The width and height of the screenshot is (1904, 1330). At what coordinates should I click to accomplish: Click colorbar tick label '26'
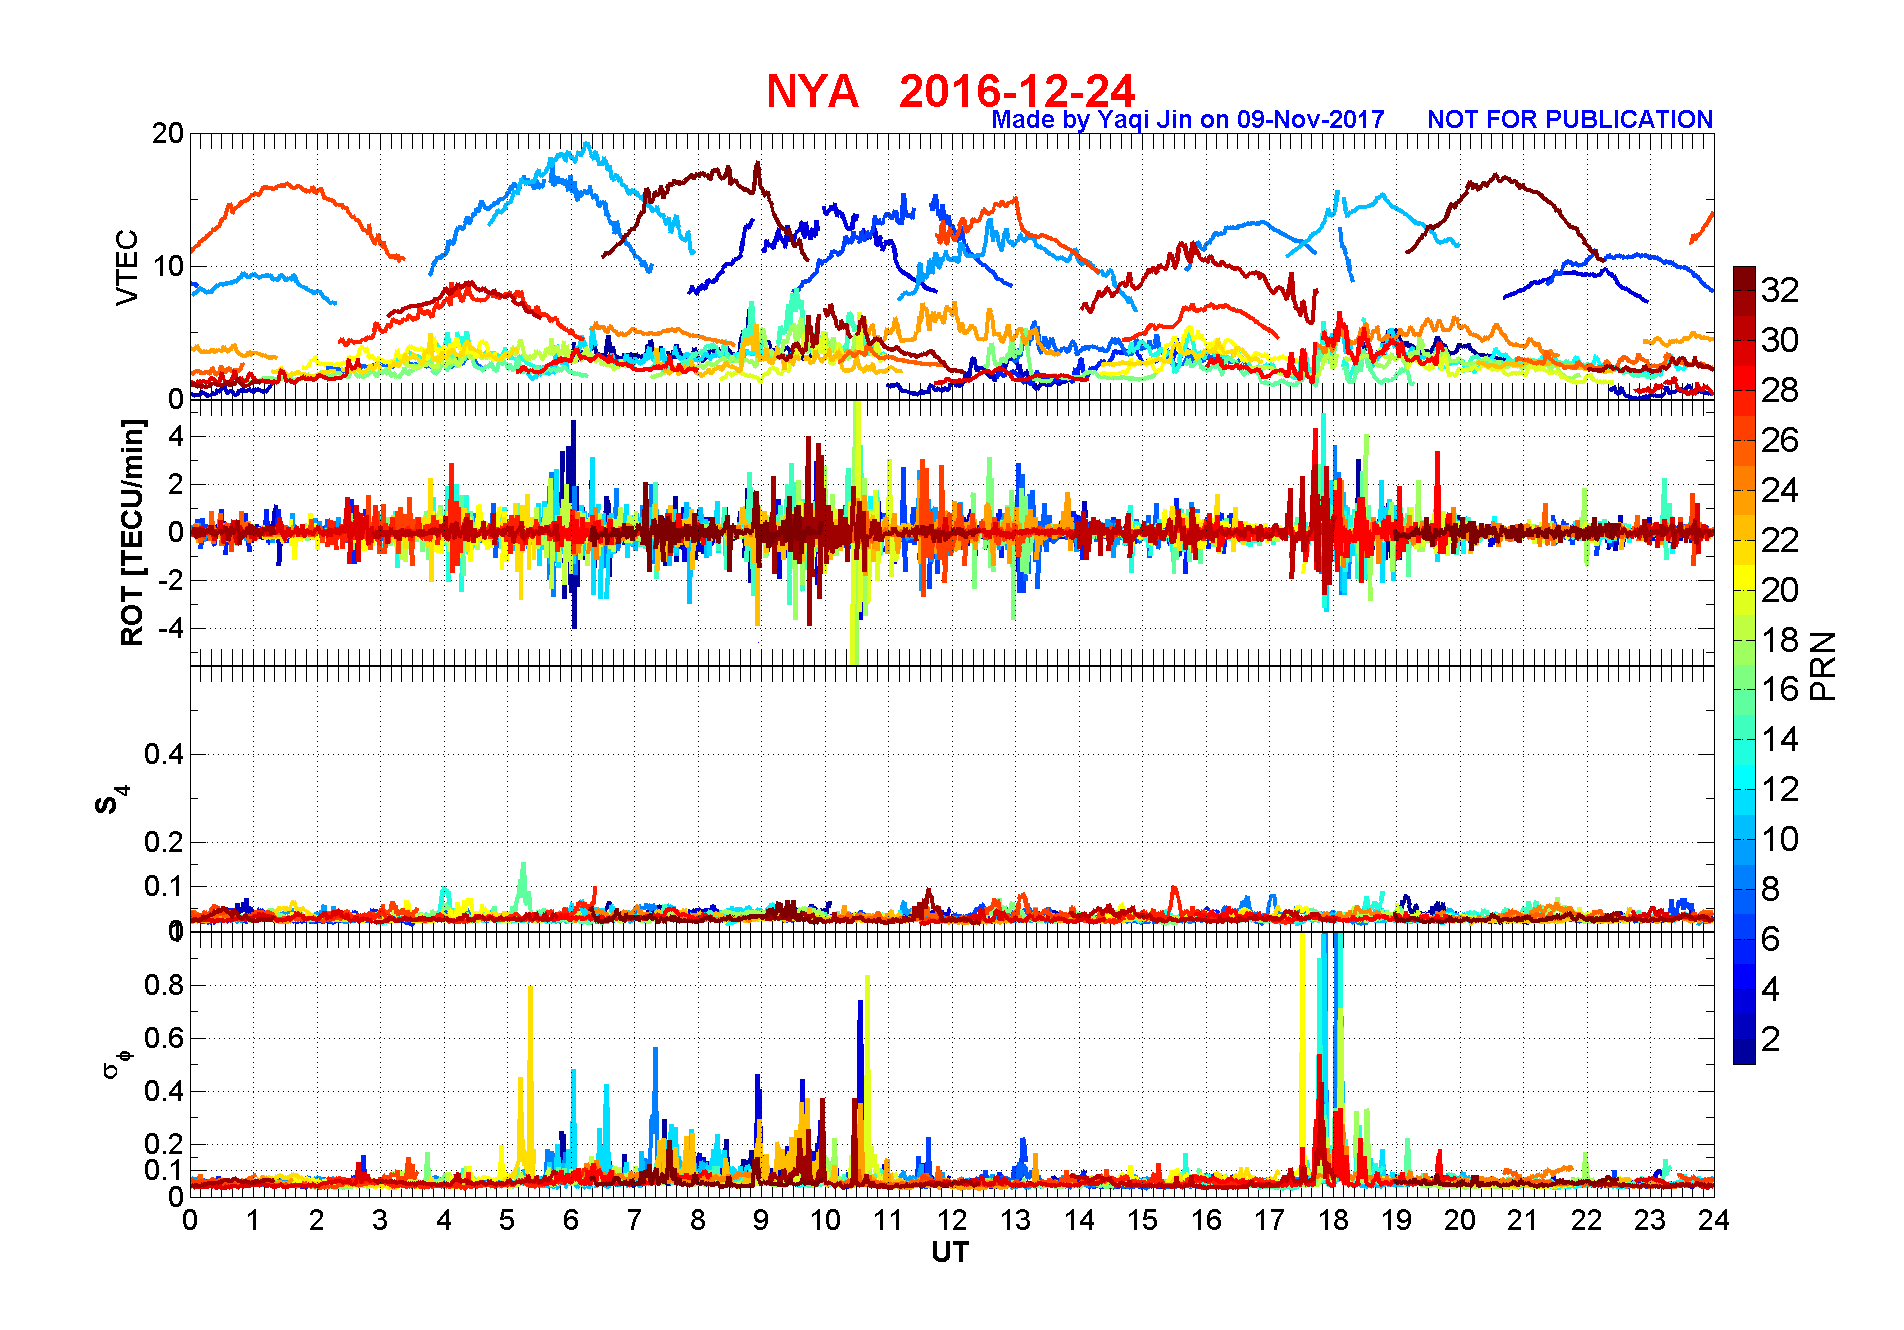coord(1780,440)
